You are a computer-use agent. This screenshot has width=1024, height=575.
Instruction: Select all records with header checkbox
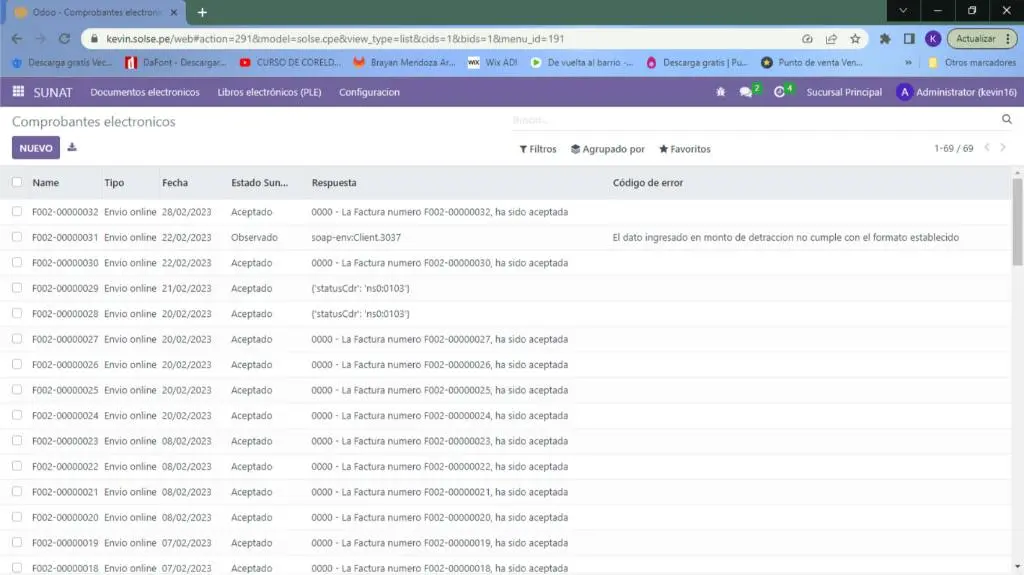(17, 183)
